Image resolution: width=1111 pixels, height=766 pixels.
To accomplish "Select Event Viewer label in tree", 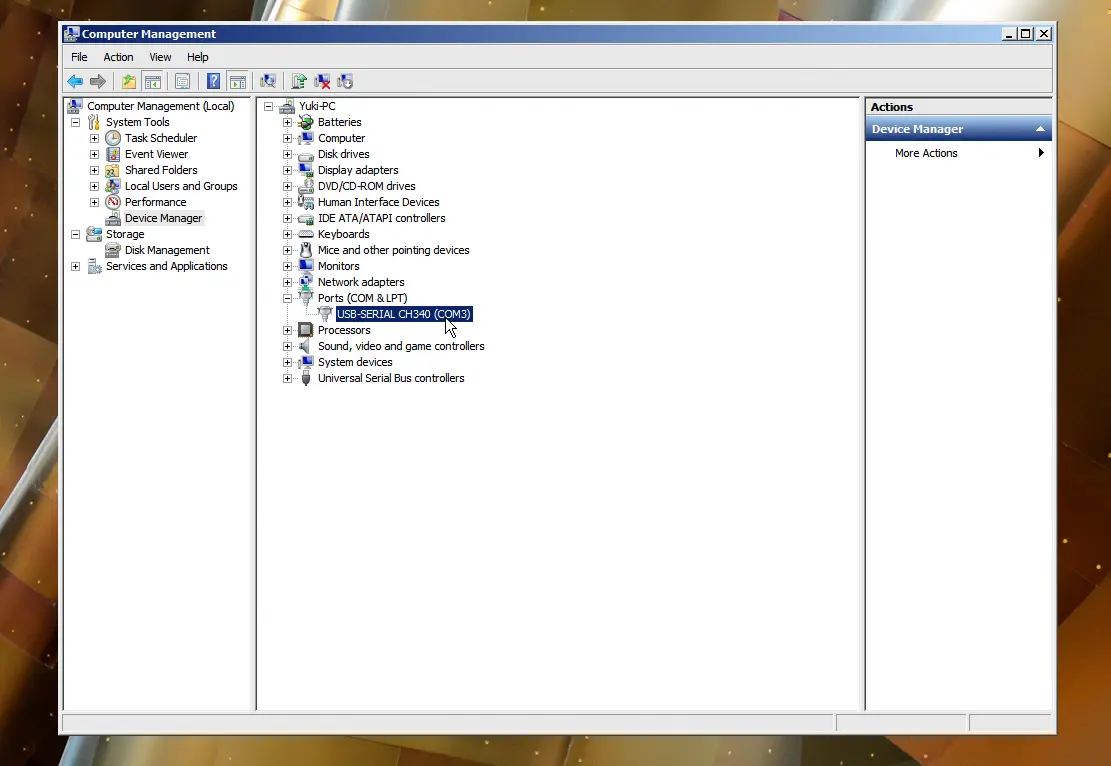I will pos(157,154).
